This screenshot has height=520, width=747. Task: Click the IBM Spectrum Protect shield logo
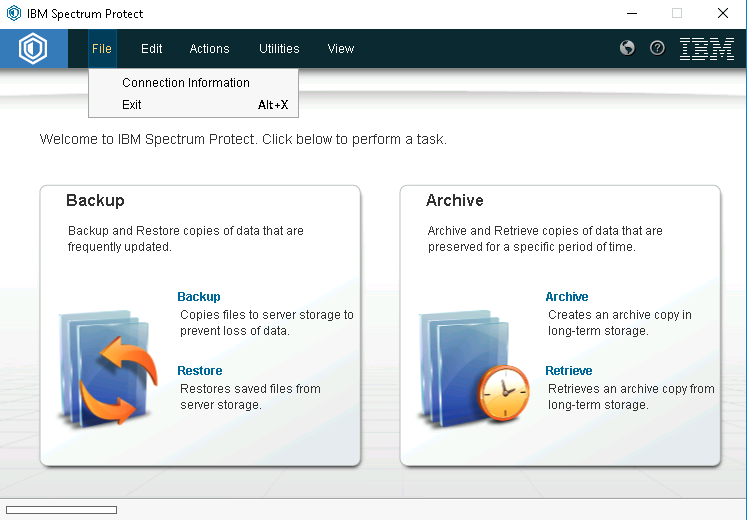(x=33, y=48)
